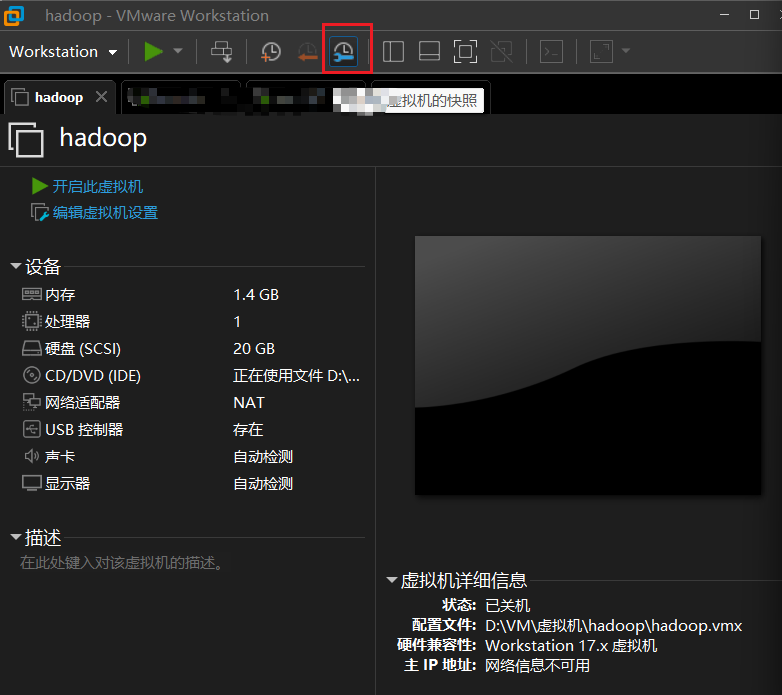Open the Workstation menu dropdown
This screenshot has height=695, width=782.
coord(63,51)
